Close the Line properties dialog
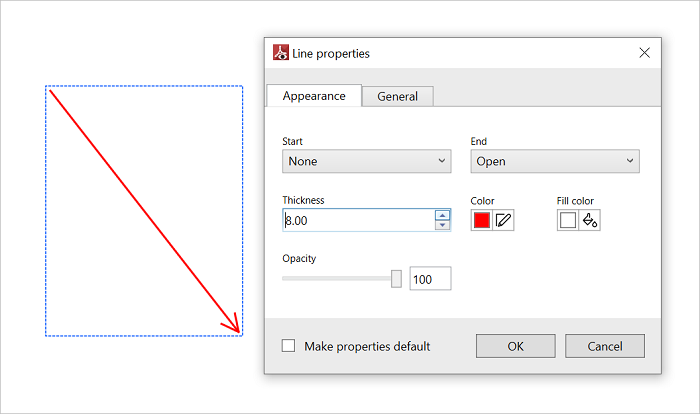 [644, 53]
